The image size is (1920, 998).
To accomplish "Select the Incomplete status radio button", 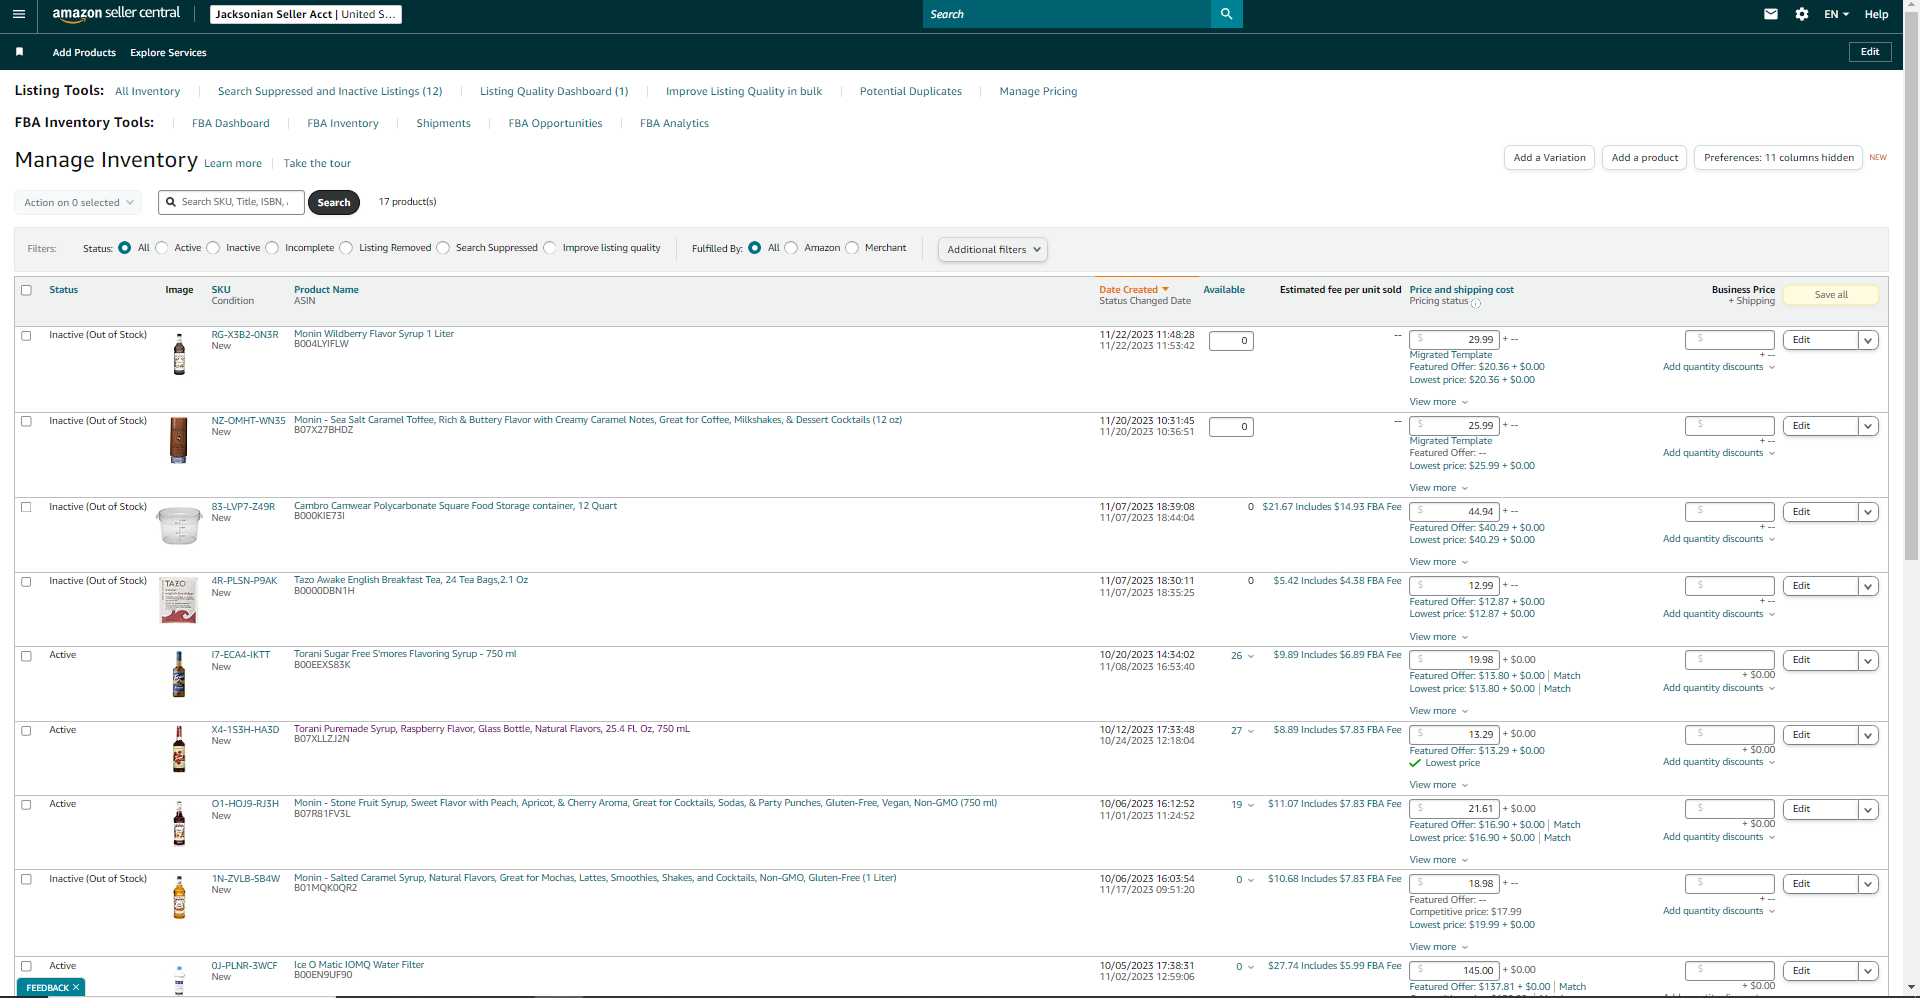I will pos(272,248).
